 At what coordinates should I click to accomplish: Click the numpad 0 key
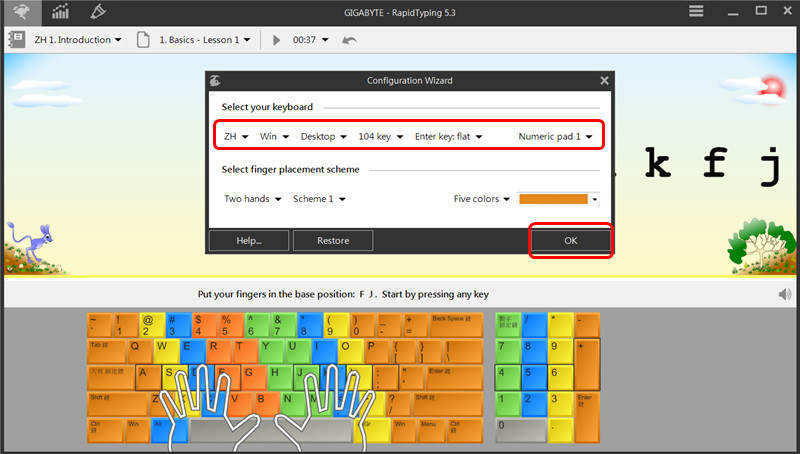click(520, 431)
